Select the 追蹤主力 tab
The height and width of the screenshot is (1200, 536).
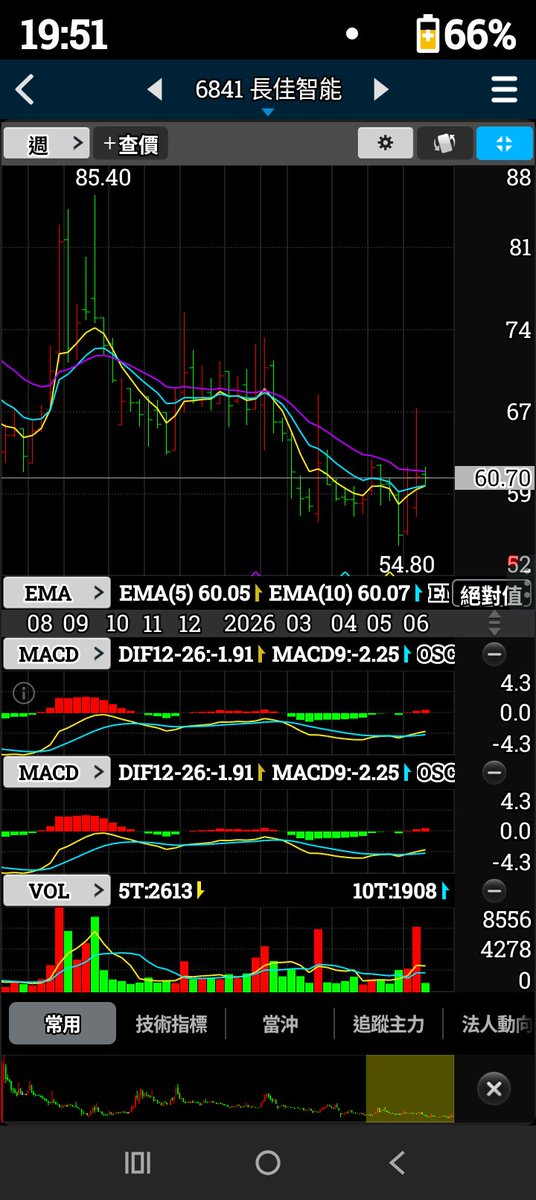[x=388, y=1024]
